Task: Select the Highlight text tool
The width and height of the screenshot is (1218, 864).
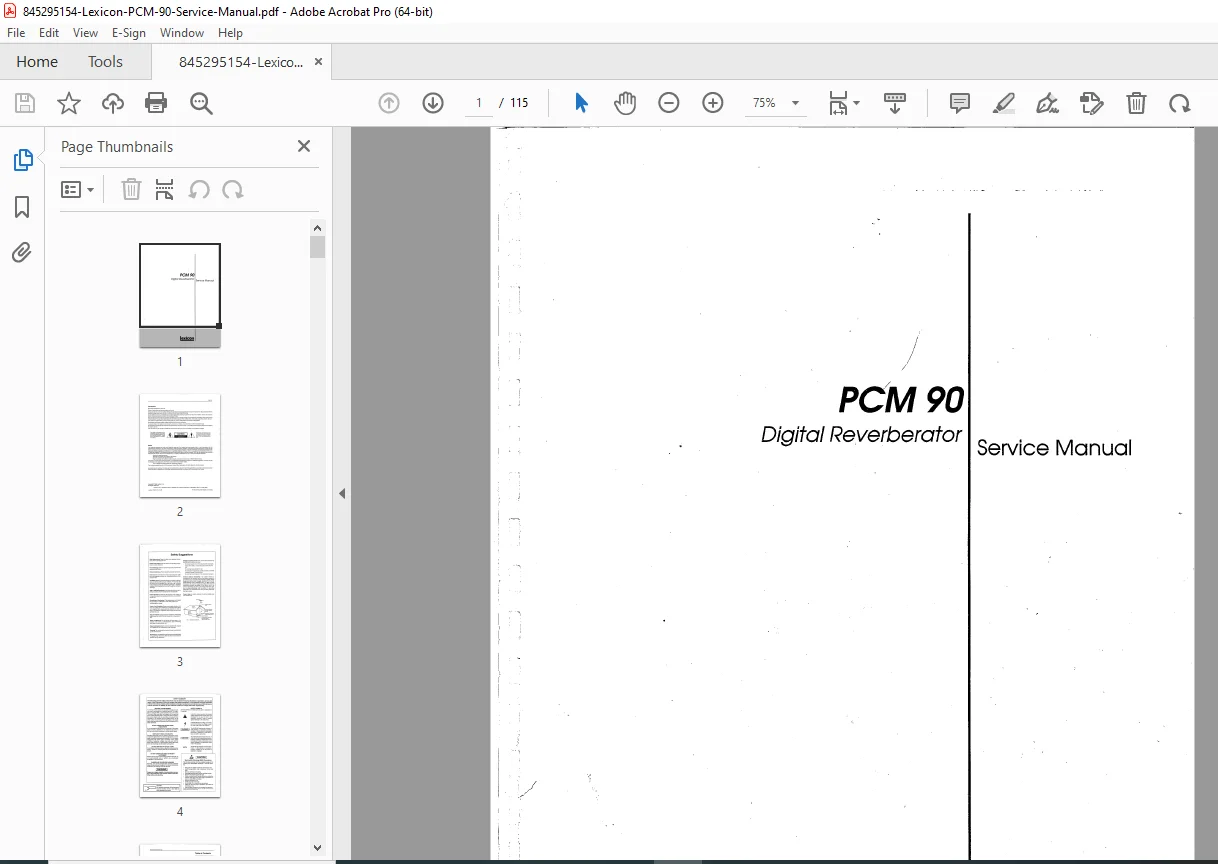Action: [1004, 103]
